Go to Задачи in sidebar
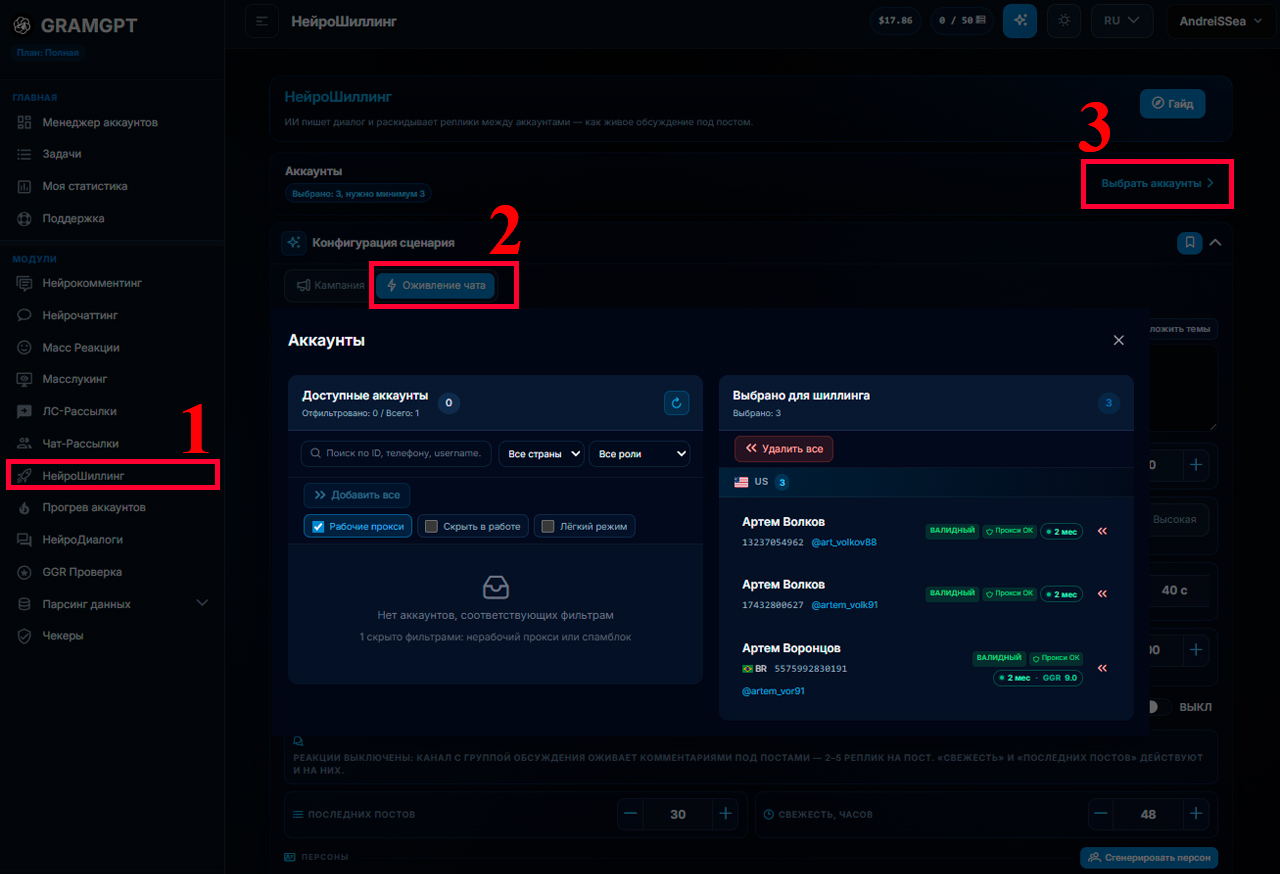1280x874 pixels. [62, 154]
